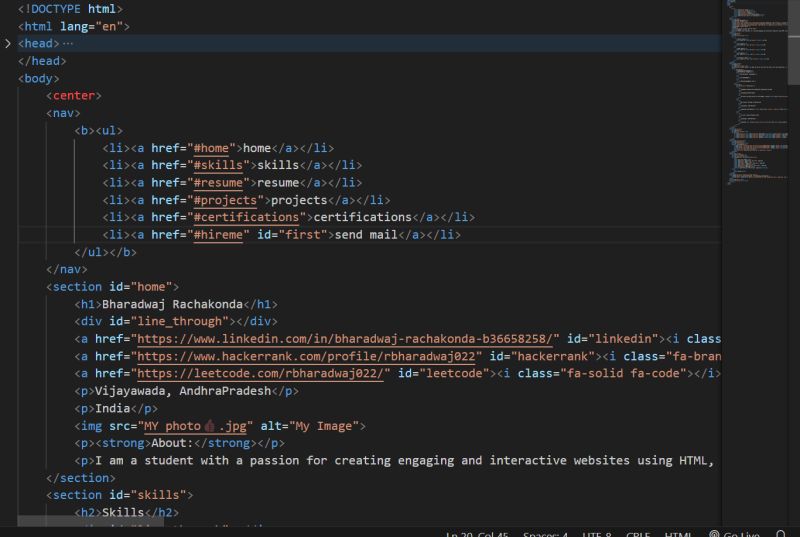Image resolution: width=800 pixels, height=537 pixels.
Task: Expand the folded head tag chevron
Action: point(8,44)
